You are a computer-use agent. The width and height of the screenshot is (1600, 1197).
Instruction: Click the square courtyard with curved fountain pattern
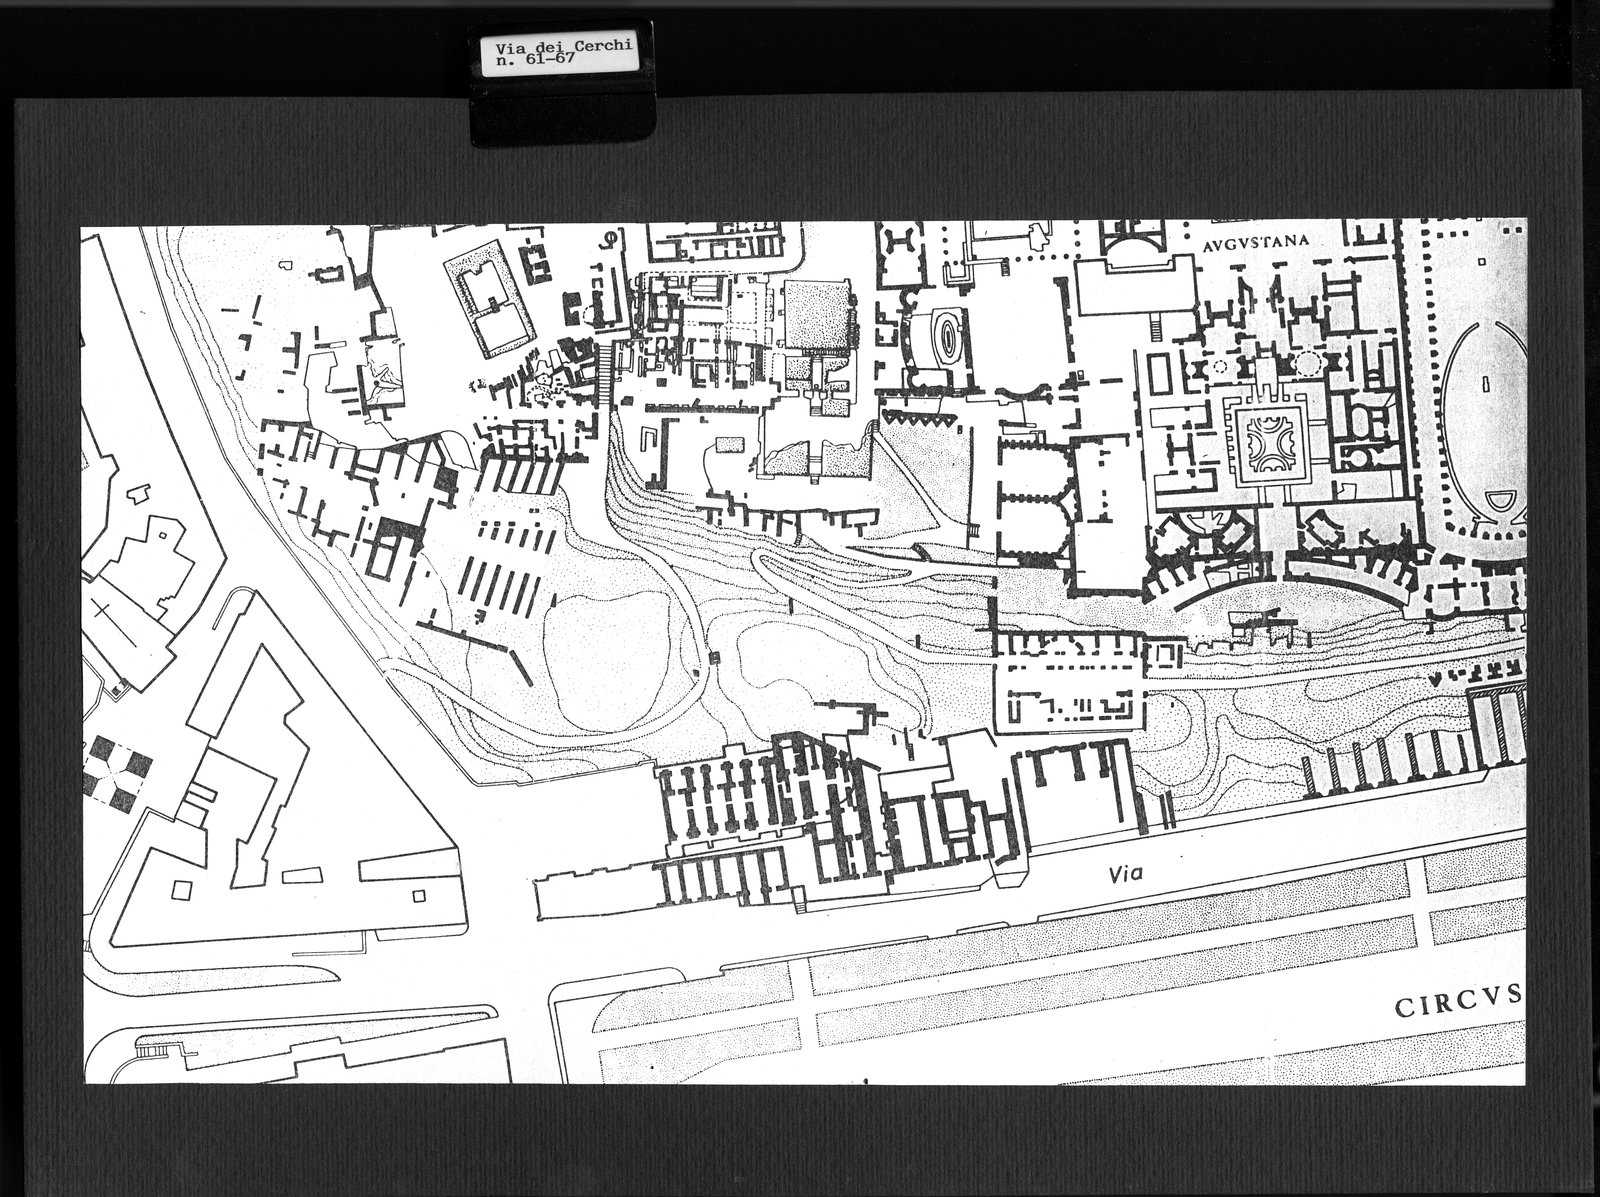click(x=1268, y=440)
